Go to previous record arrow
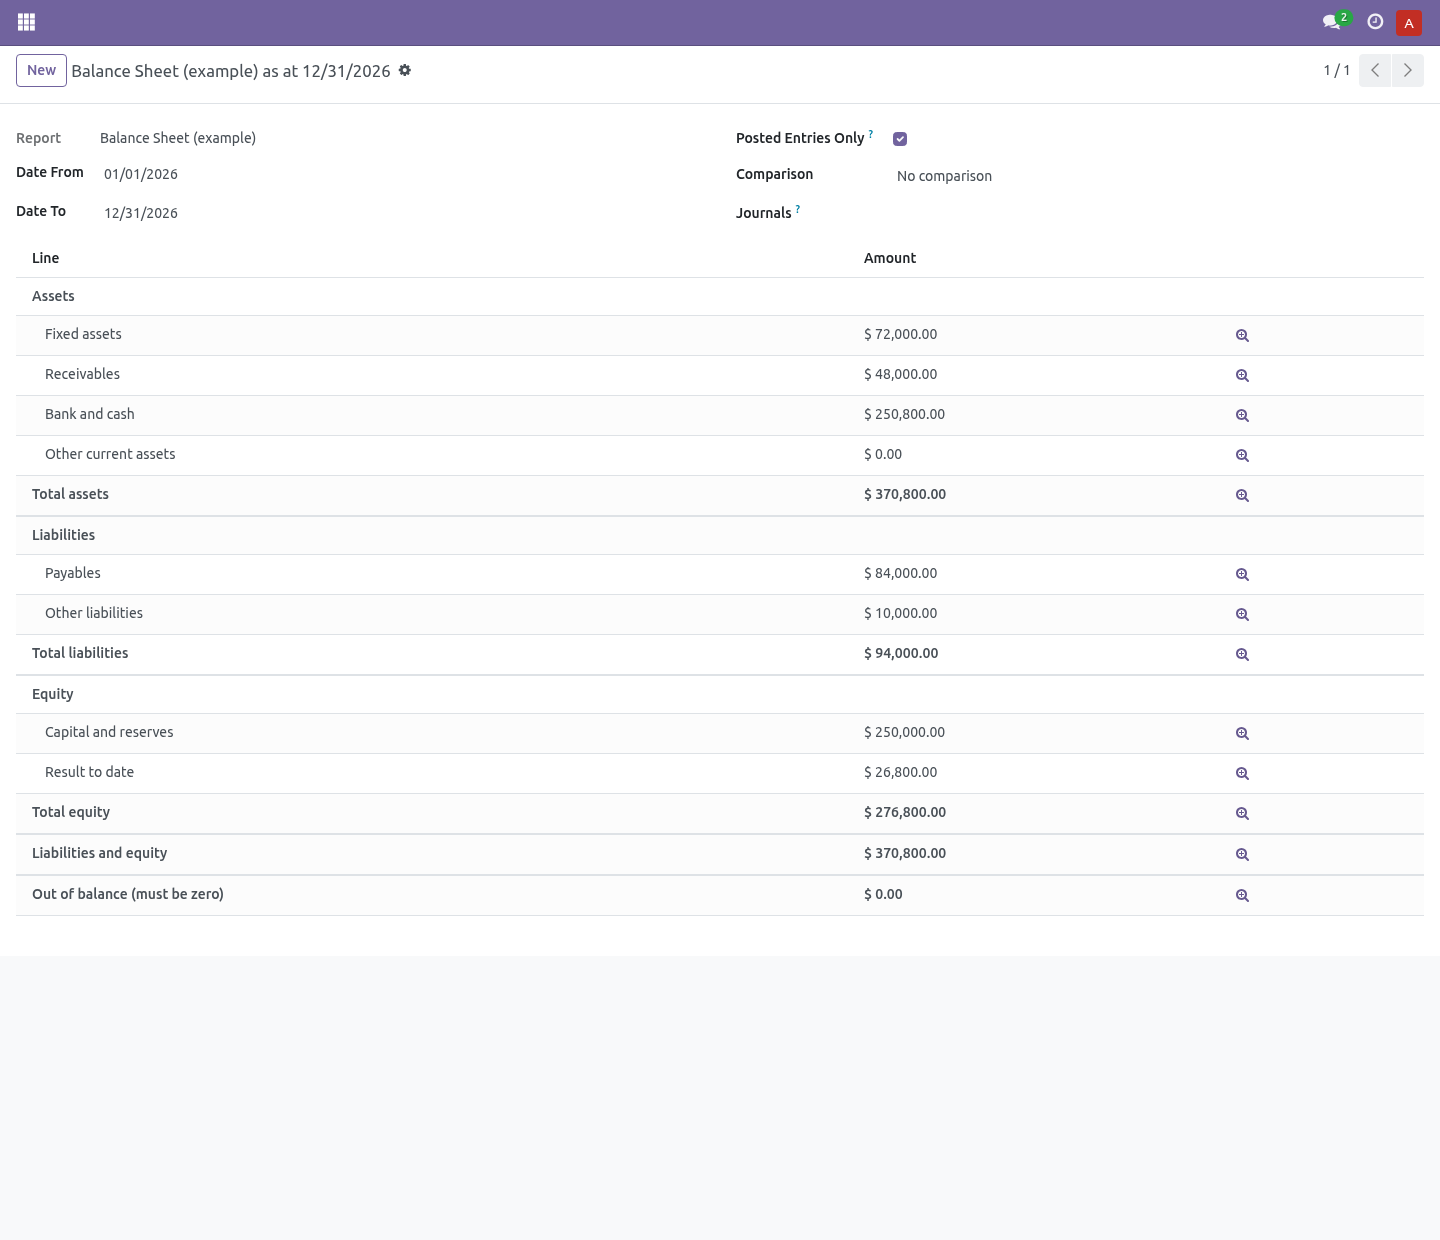The image size is (1440, 1240). 1375,70
